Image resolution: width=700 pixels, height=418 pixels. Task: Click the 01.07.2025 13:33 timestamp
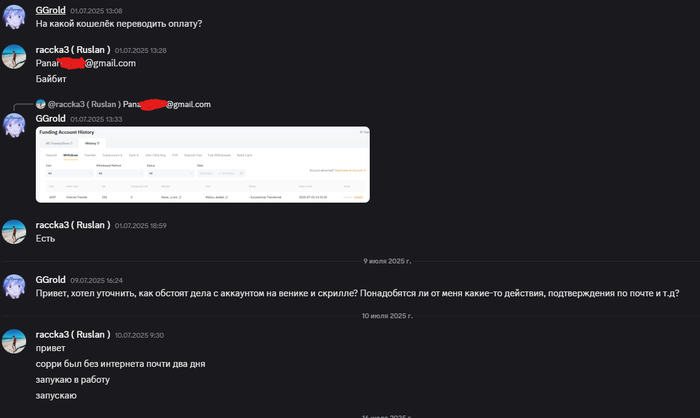tap(96, 119)
